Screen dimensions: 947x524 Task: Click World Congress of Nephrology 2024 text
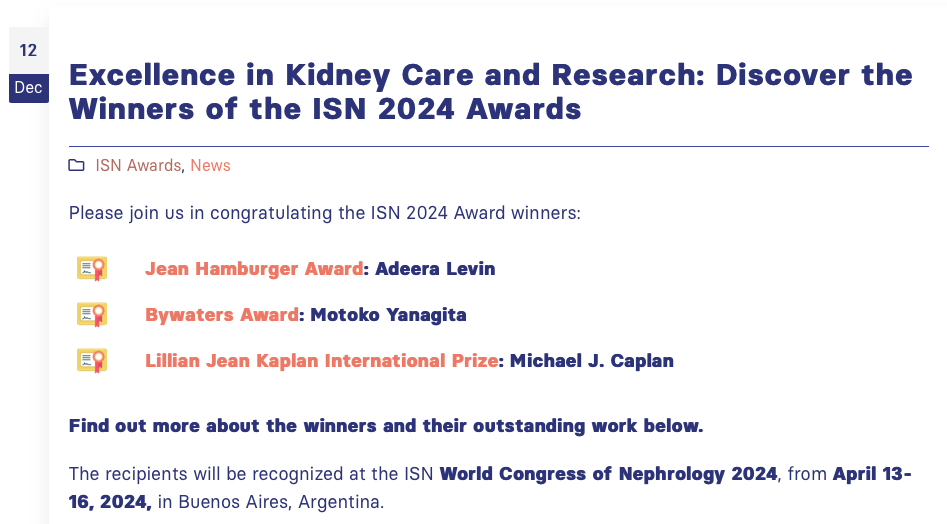pos(608,474)
